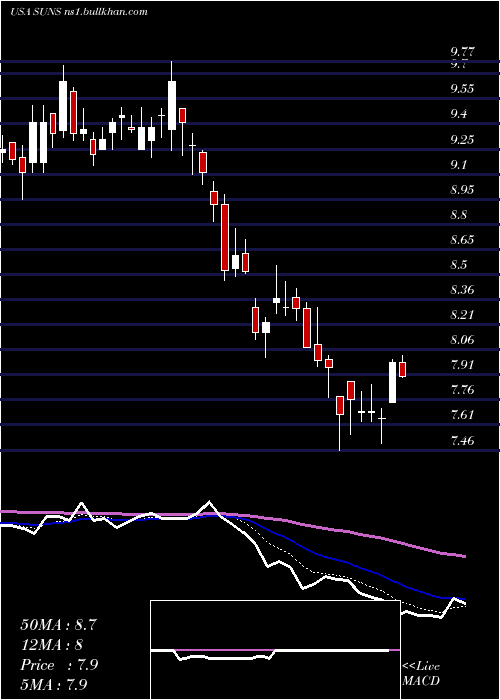Click inside the Live MACD inset chart
Viewport: 500px width, 700px height.
pyautogui.click(x=275, y=650)
